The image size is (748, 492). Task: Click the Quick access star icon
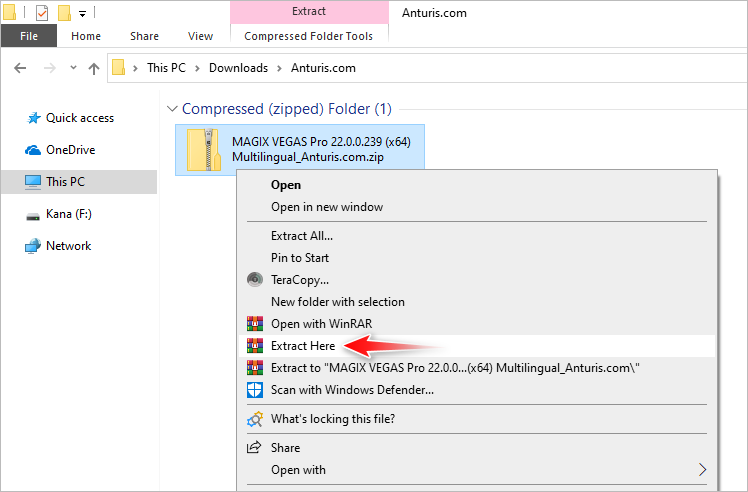[x=32, y=118]
